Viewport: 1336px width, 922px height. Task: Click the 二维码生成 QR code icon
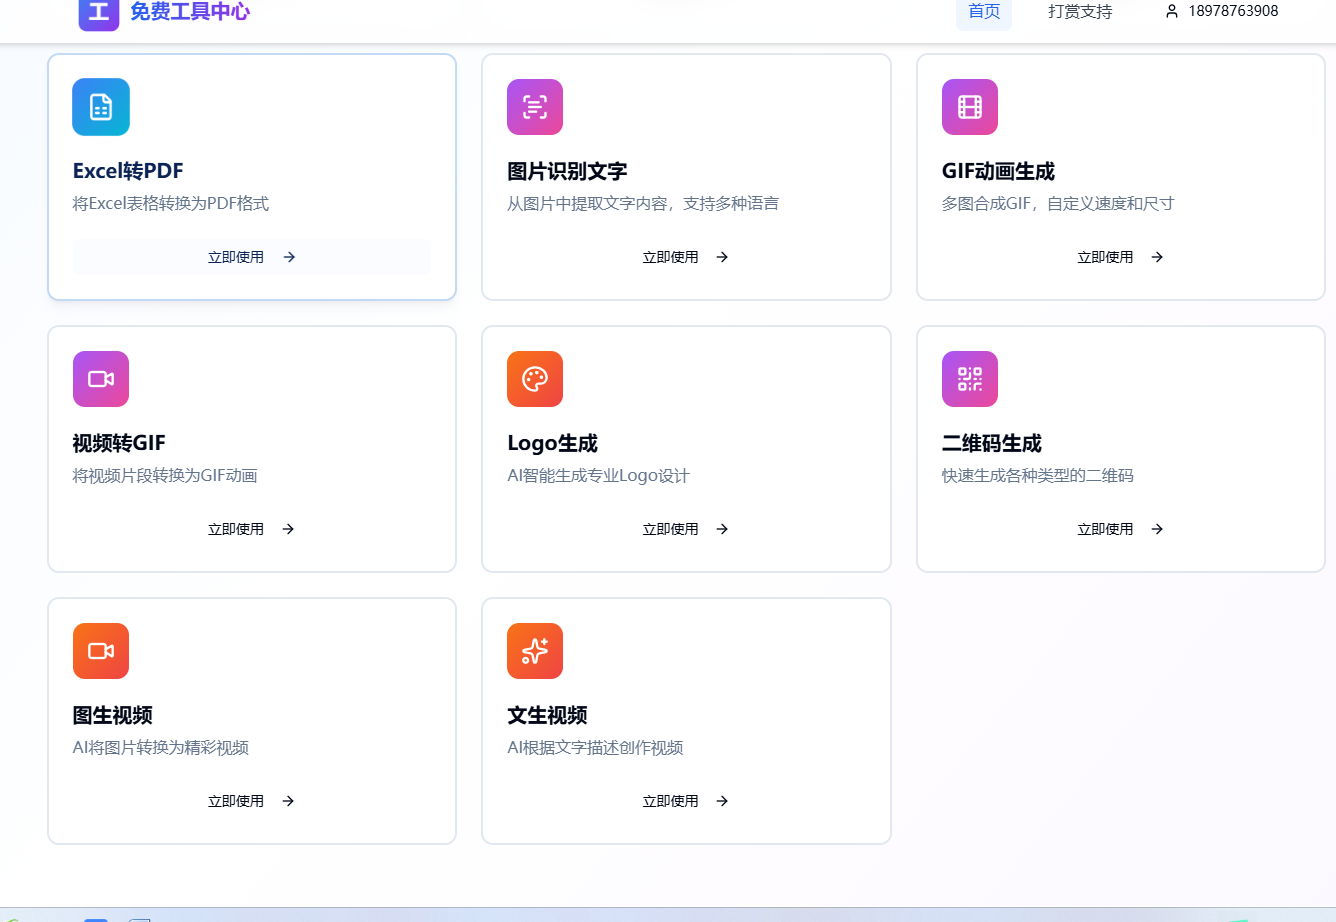coord(969,379)
